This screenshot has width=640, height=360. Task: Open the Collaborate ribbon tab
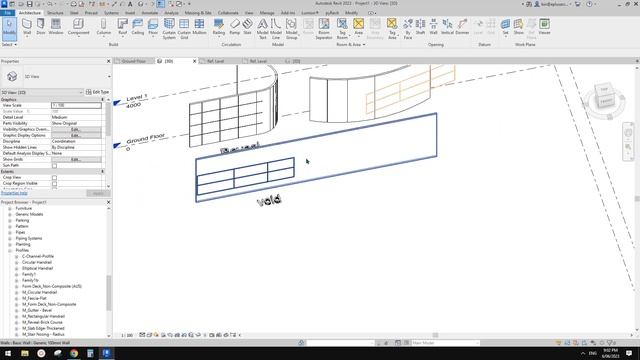click(228, 13)
